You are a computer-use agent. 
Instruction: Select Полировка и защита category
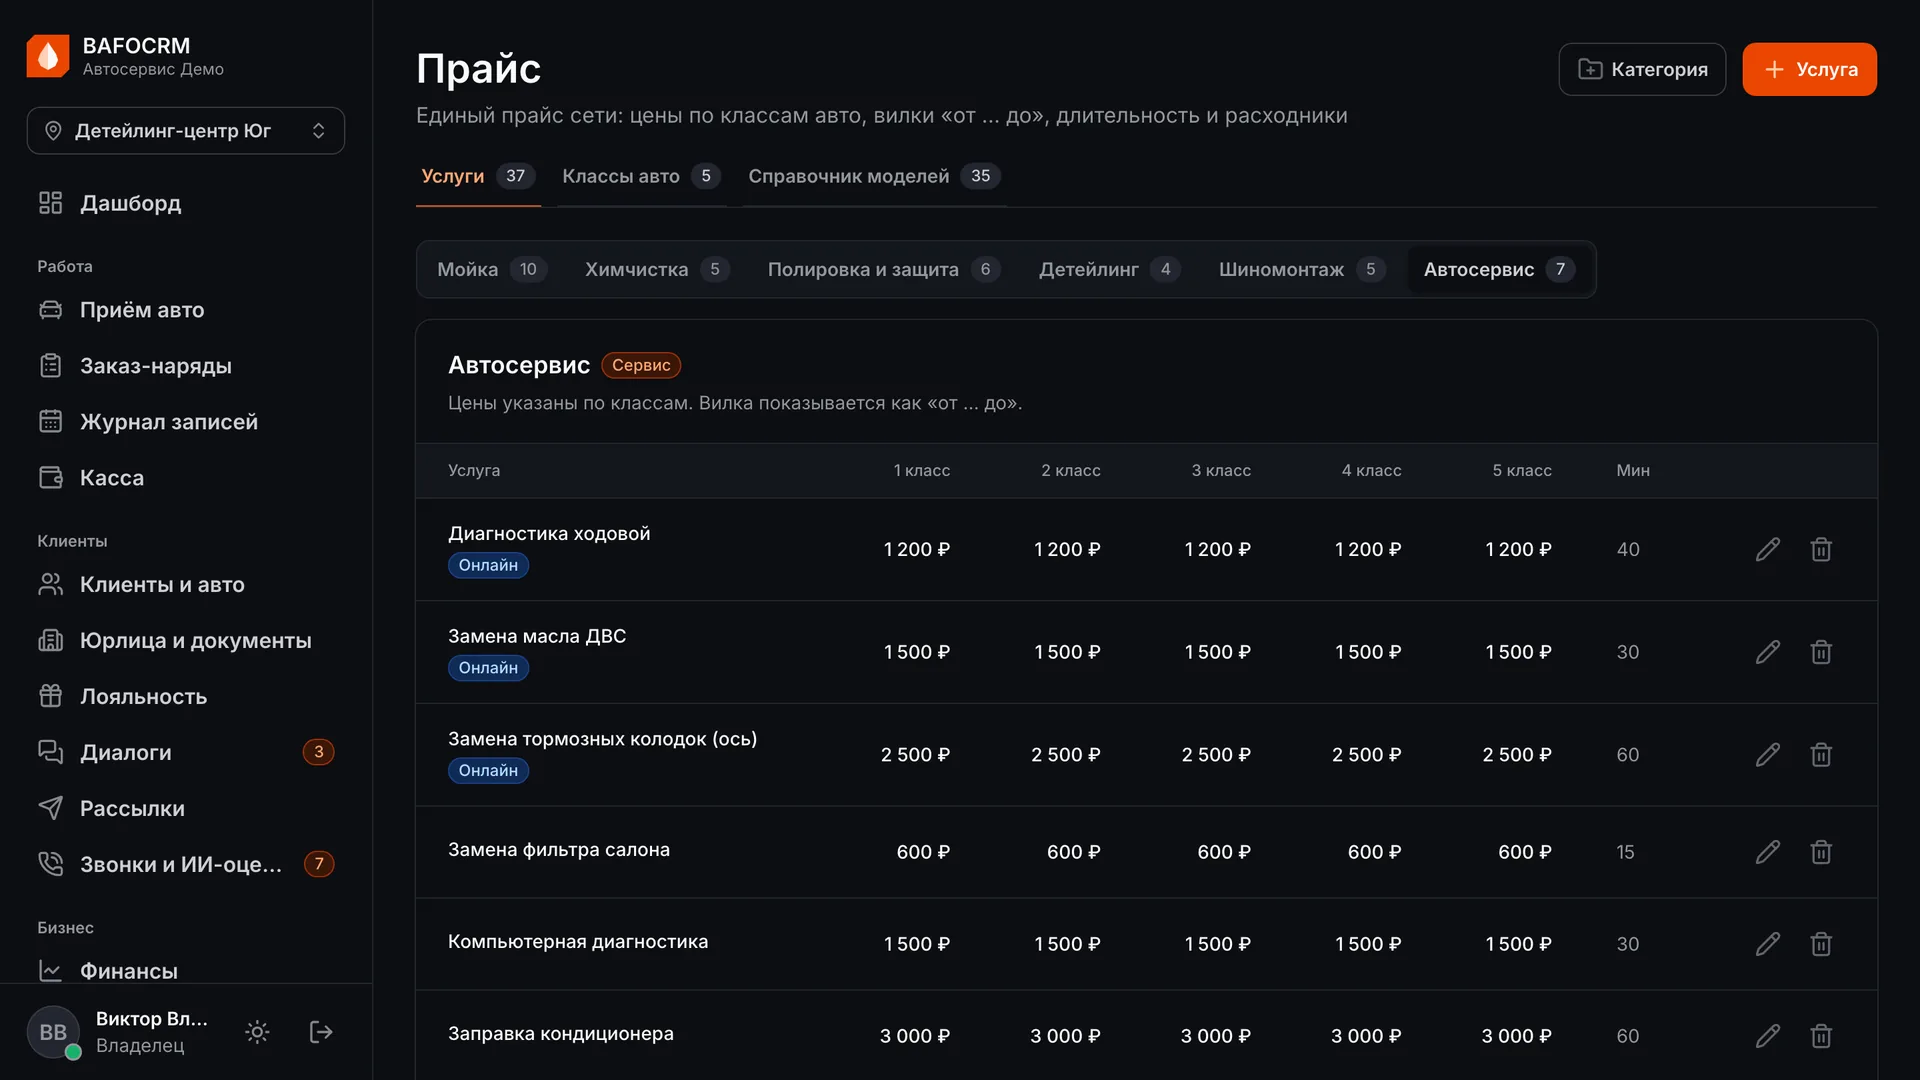pyautogui.click(x=884, y=269)
